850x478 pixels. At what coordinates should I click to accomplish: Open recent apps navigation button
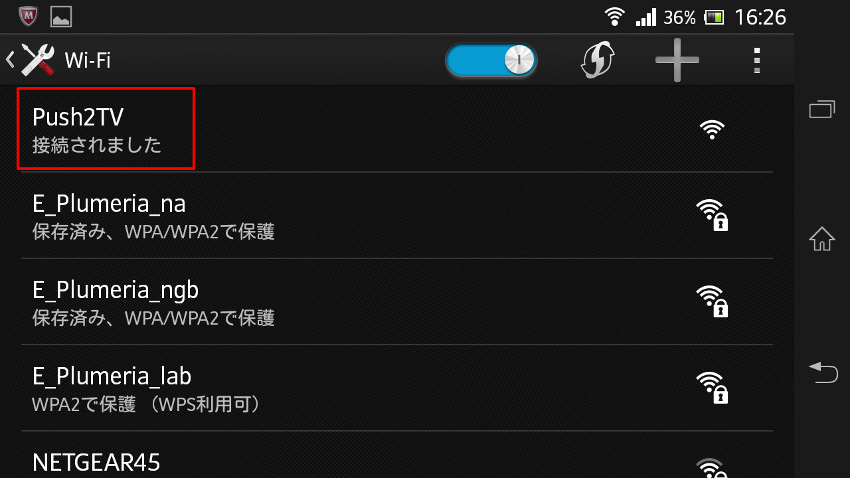coord(822,109)
